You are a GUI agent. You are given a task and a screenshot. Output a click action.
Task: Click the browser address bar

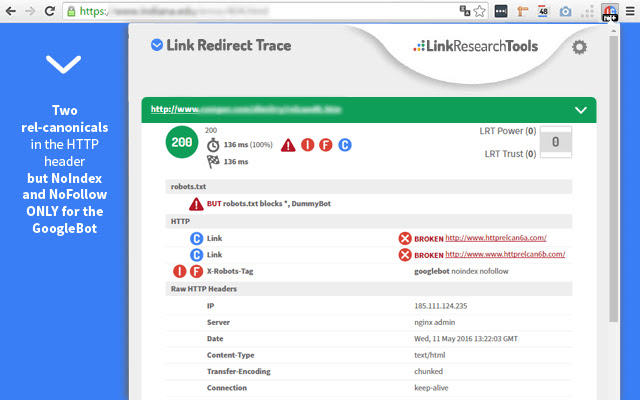[250, 12]
